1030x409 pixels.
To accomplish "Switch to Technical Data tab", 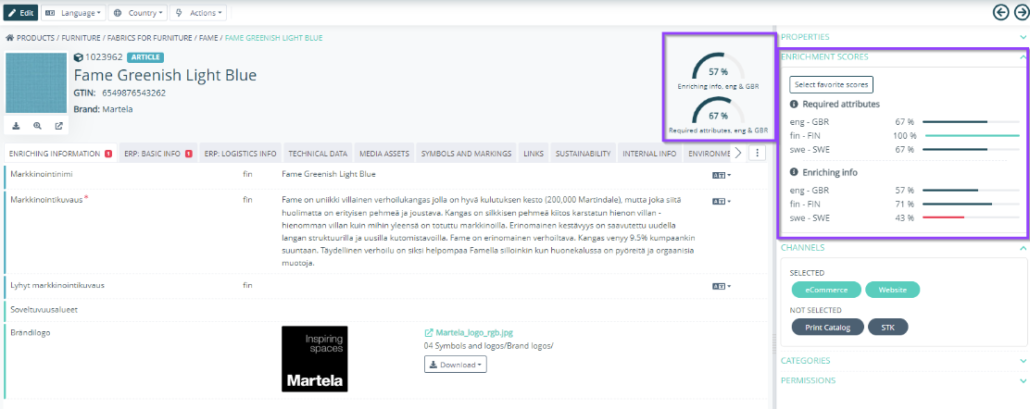I will pyautogui.click(x=317, y=154).
